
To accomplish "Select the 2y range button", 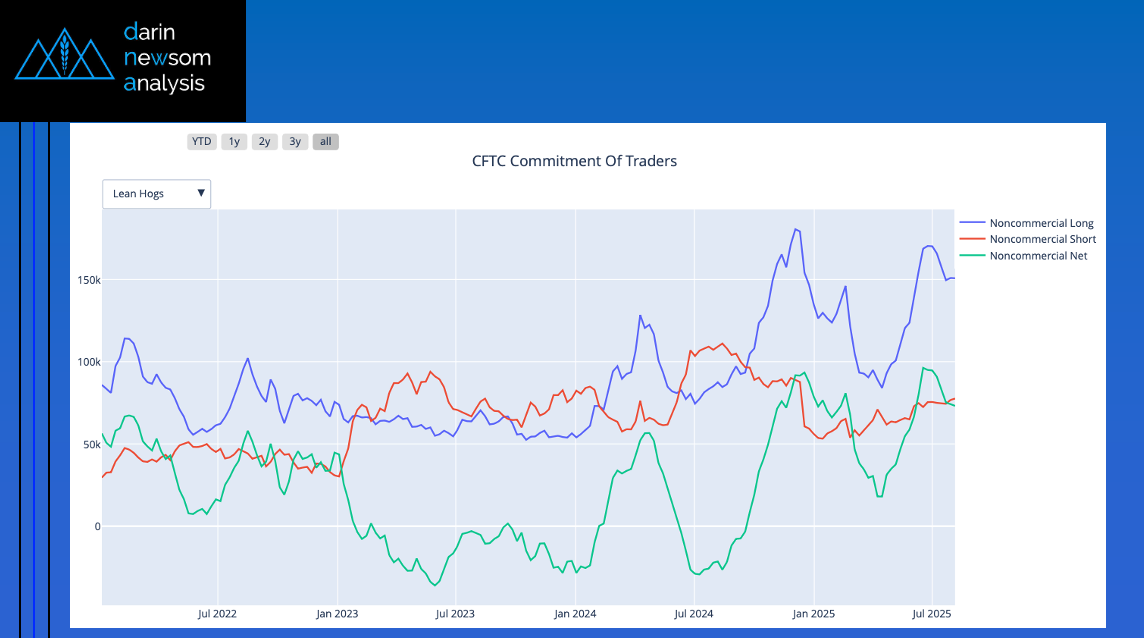I will click(x=265, y=142).
